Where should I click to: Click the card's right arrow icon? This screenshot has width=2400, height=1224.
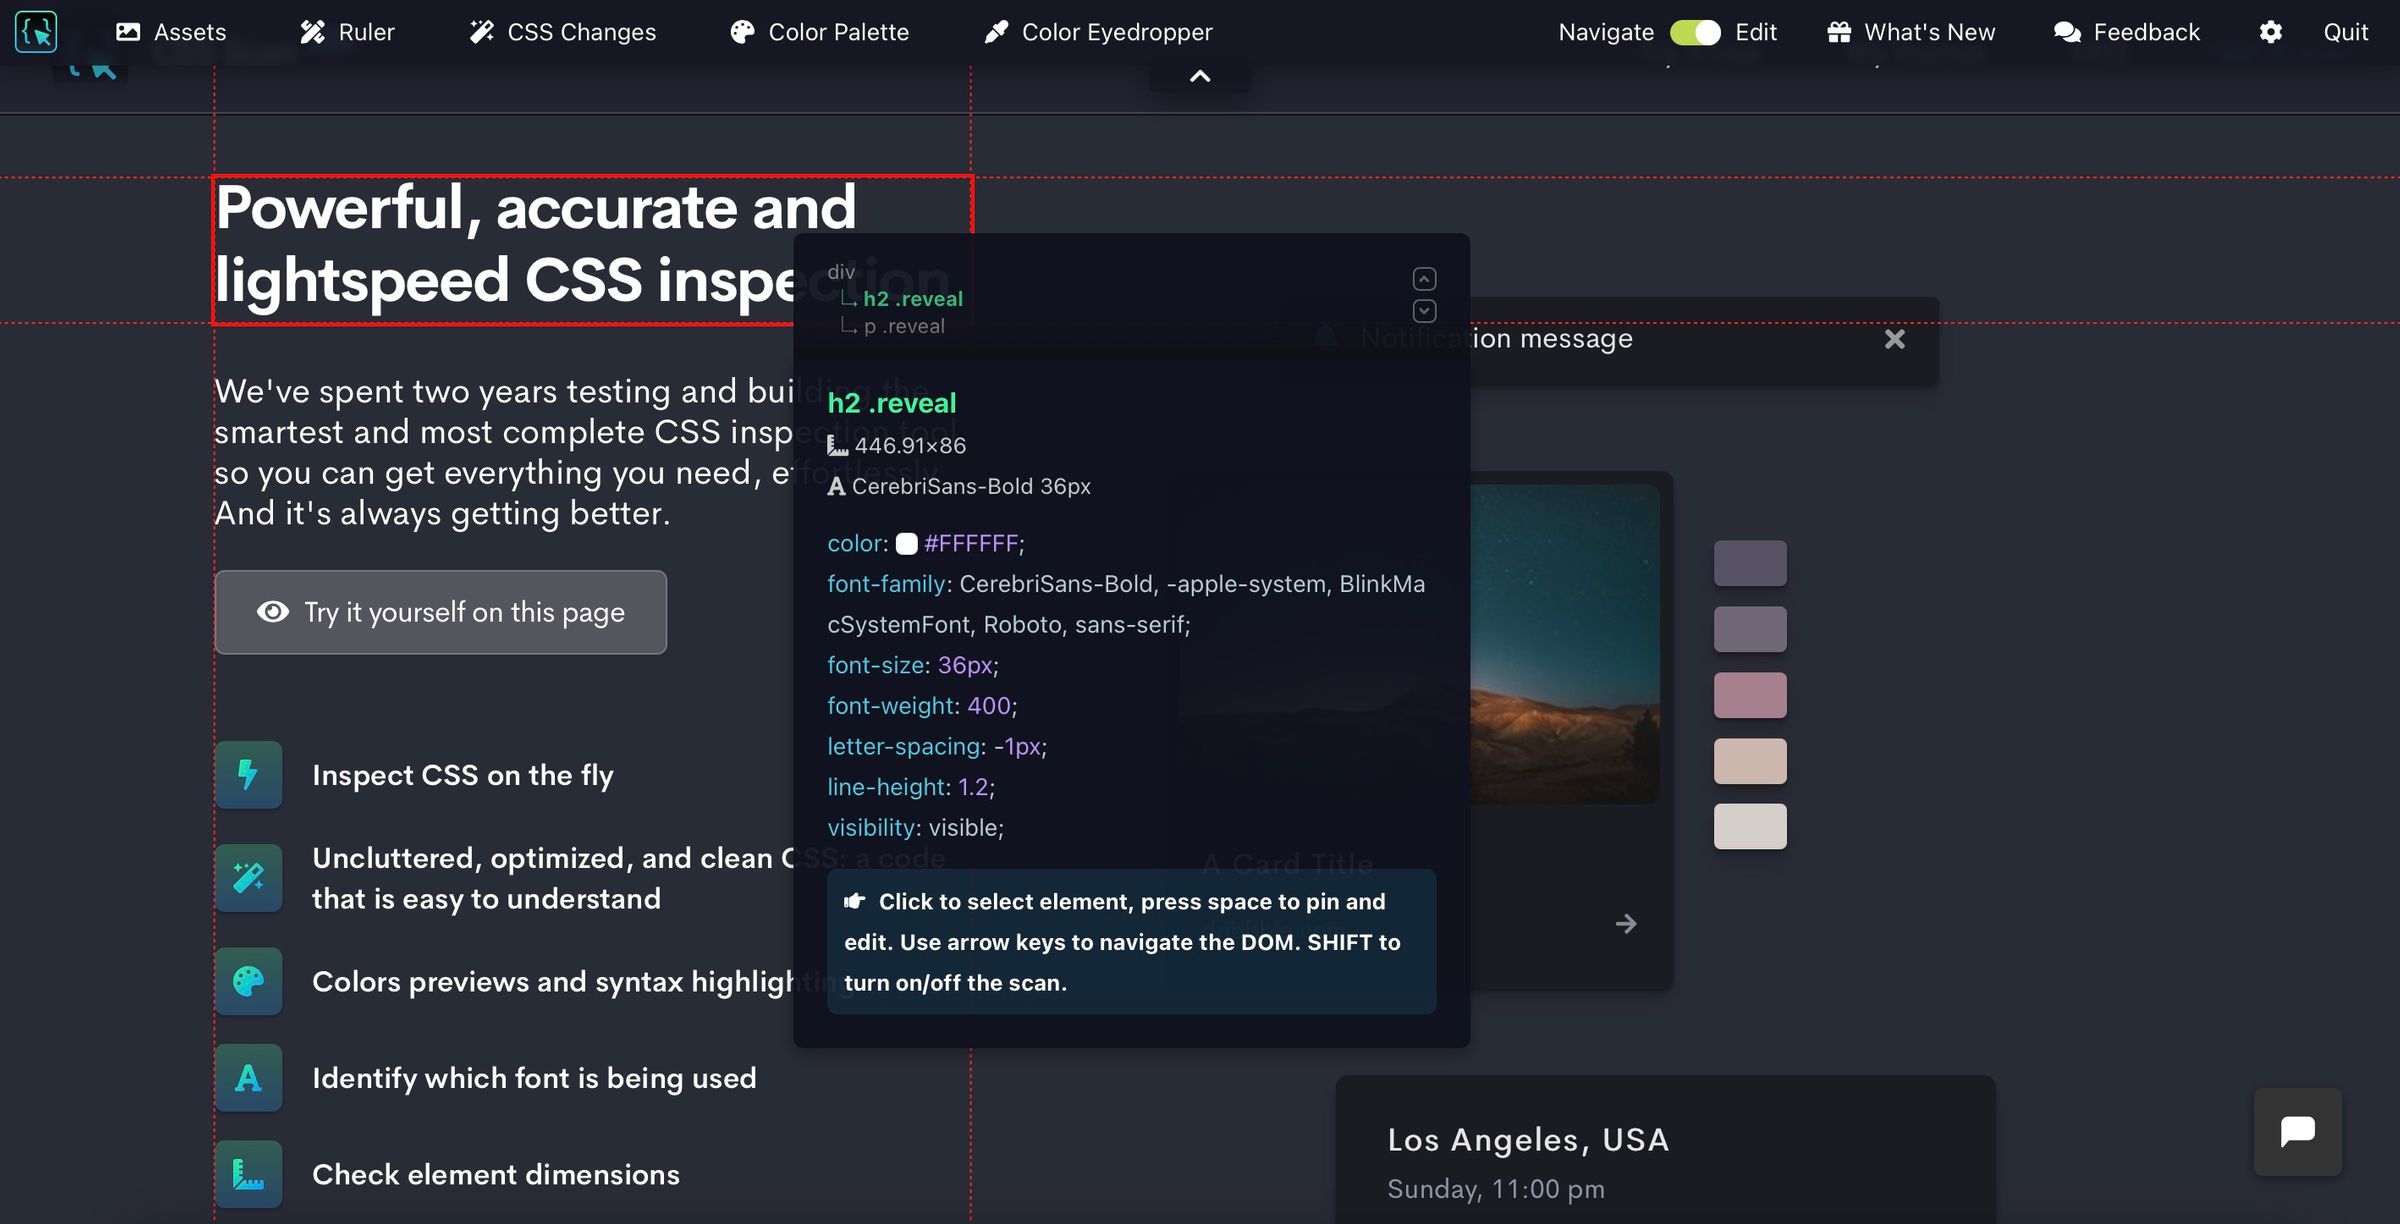pos(1626,924)
